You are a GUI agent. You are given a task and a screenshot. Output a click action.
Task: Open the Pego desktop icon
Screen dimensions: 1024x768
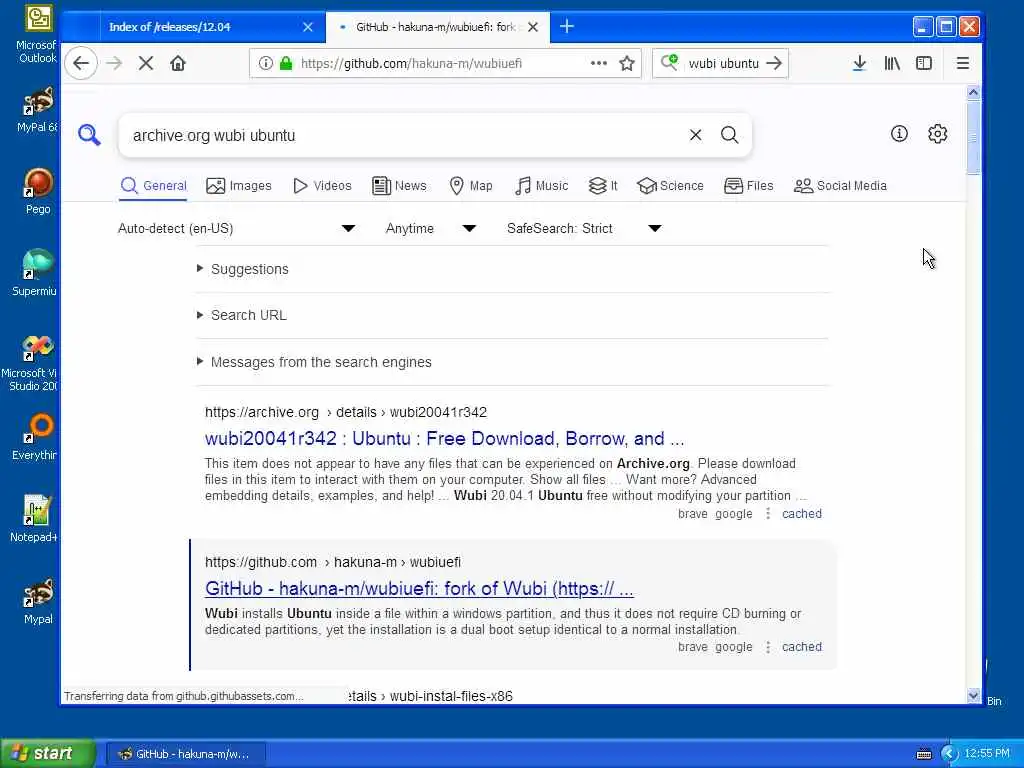pos(38,191)
